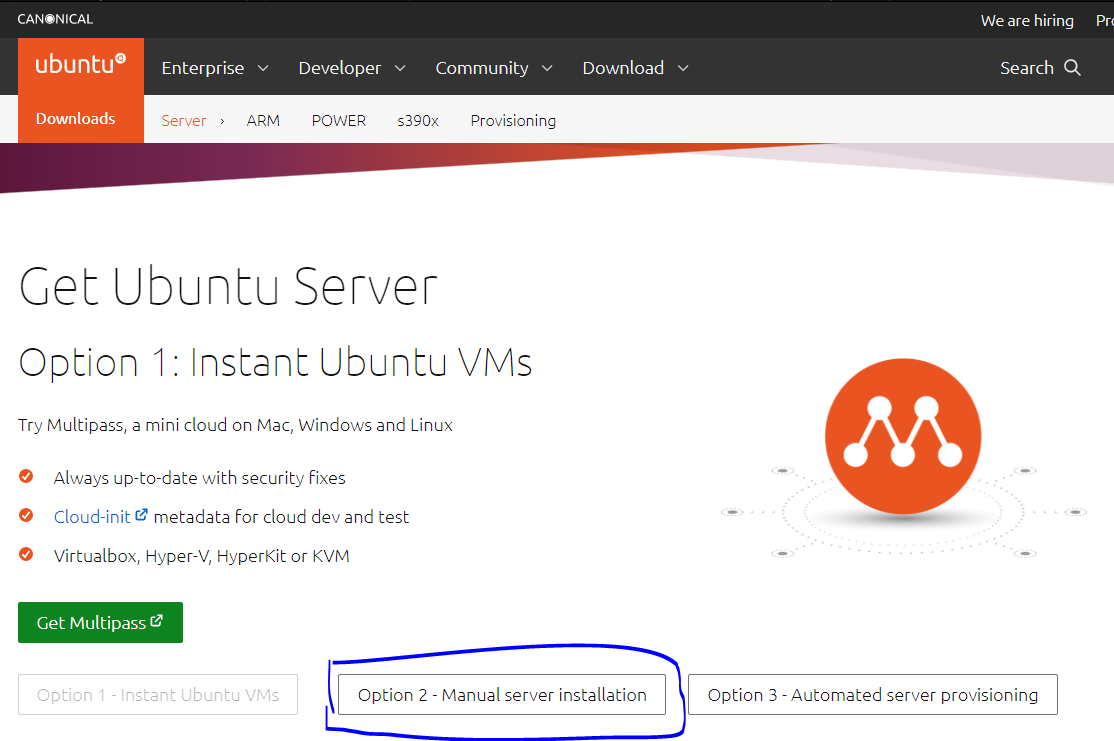Image resolution: width=1114 pixels, height=741 pixels.
Task: Expand the Community menu chevron
Action: [x=547, y=68]
